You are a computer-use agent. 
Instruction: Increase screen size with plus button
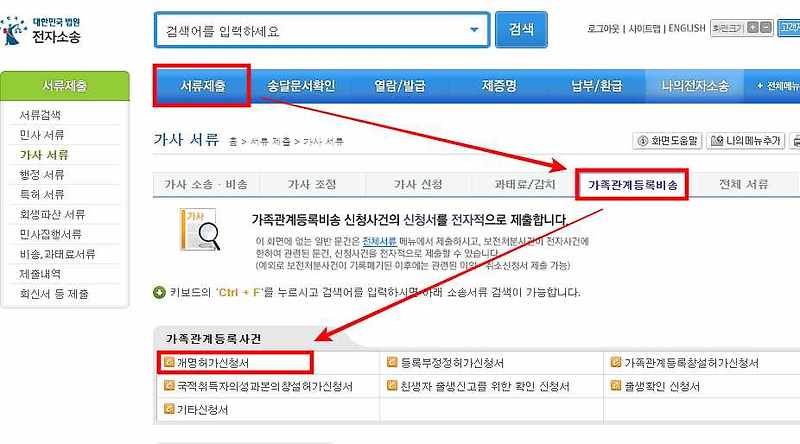pos(753,28)
